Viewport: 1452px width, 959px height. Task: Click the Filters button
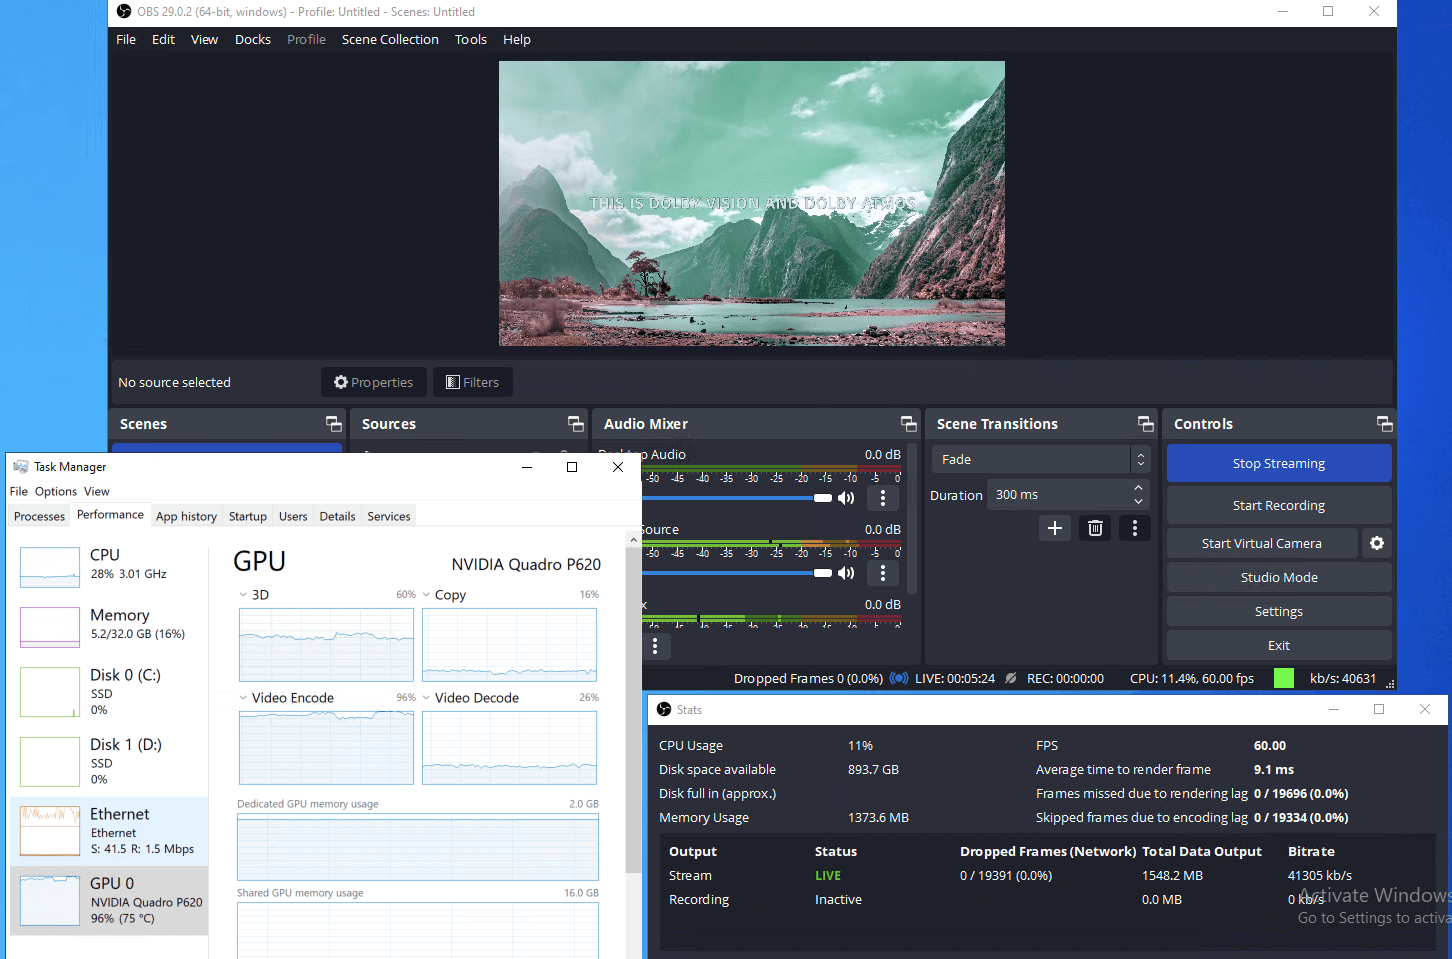472,382
